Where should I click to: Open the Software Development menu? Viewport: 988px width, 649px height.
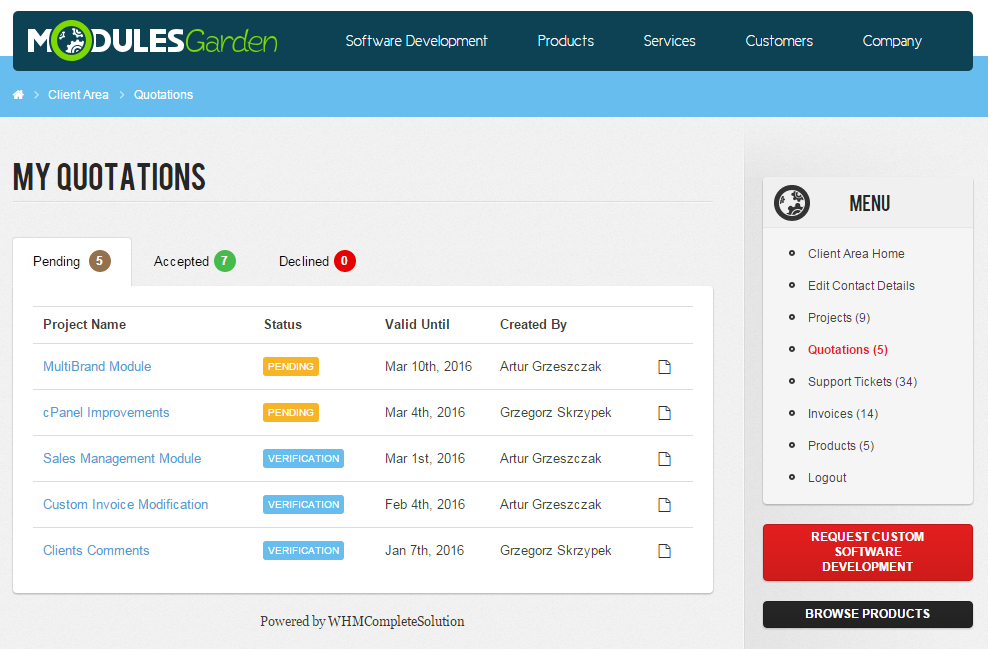(416, 41)
